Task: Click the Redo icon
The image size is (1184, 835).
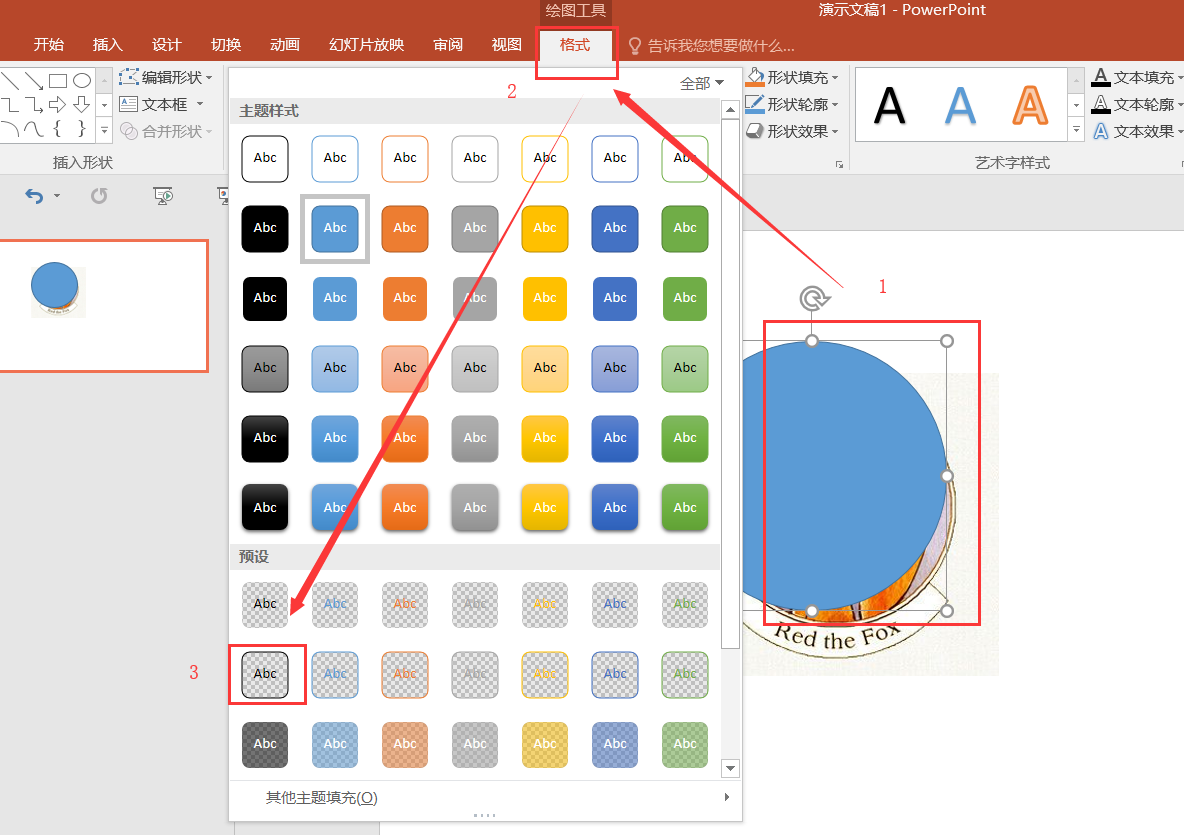Action: [x=99, y=196]
